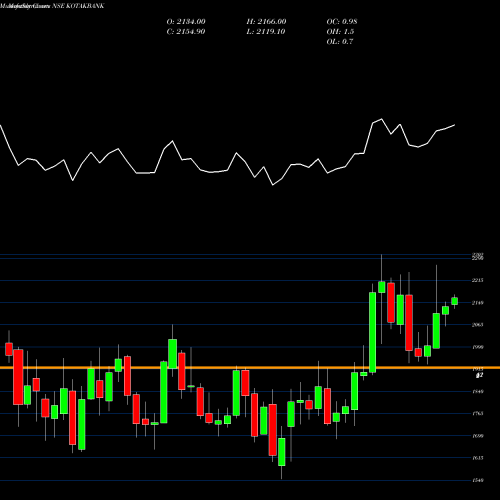Click the 1549 price axis label

[478, 480]
